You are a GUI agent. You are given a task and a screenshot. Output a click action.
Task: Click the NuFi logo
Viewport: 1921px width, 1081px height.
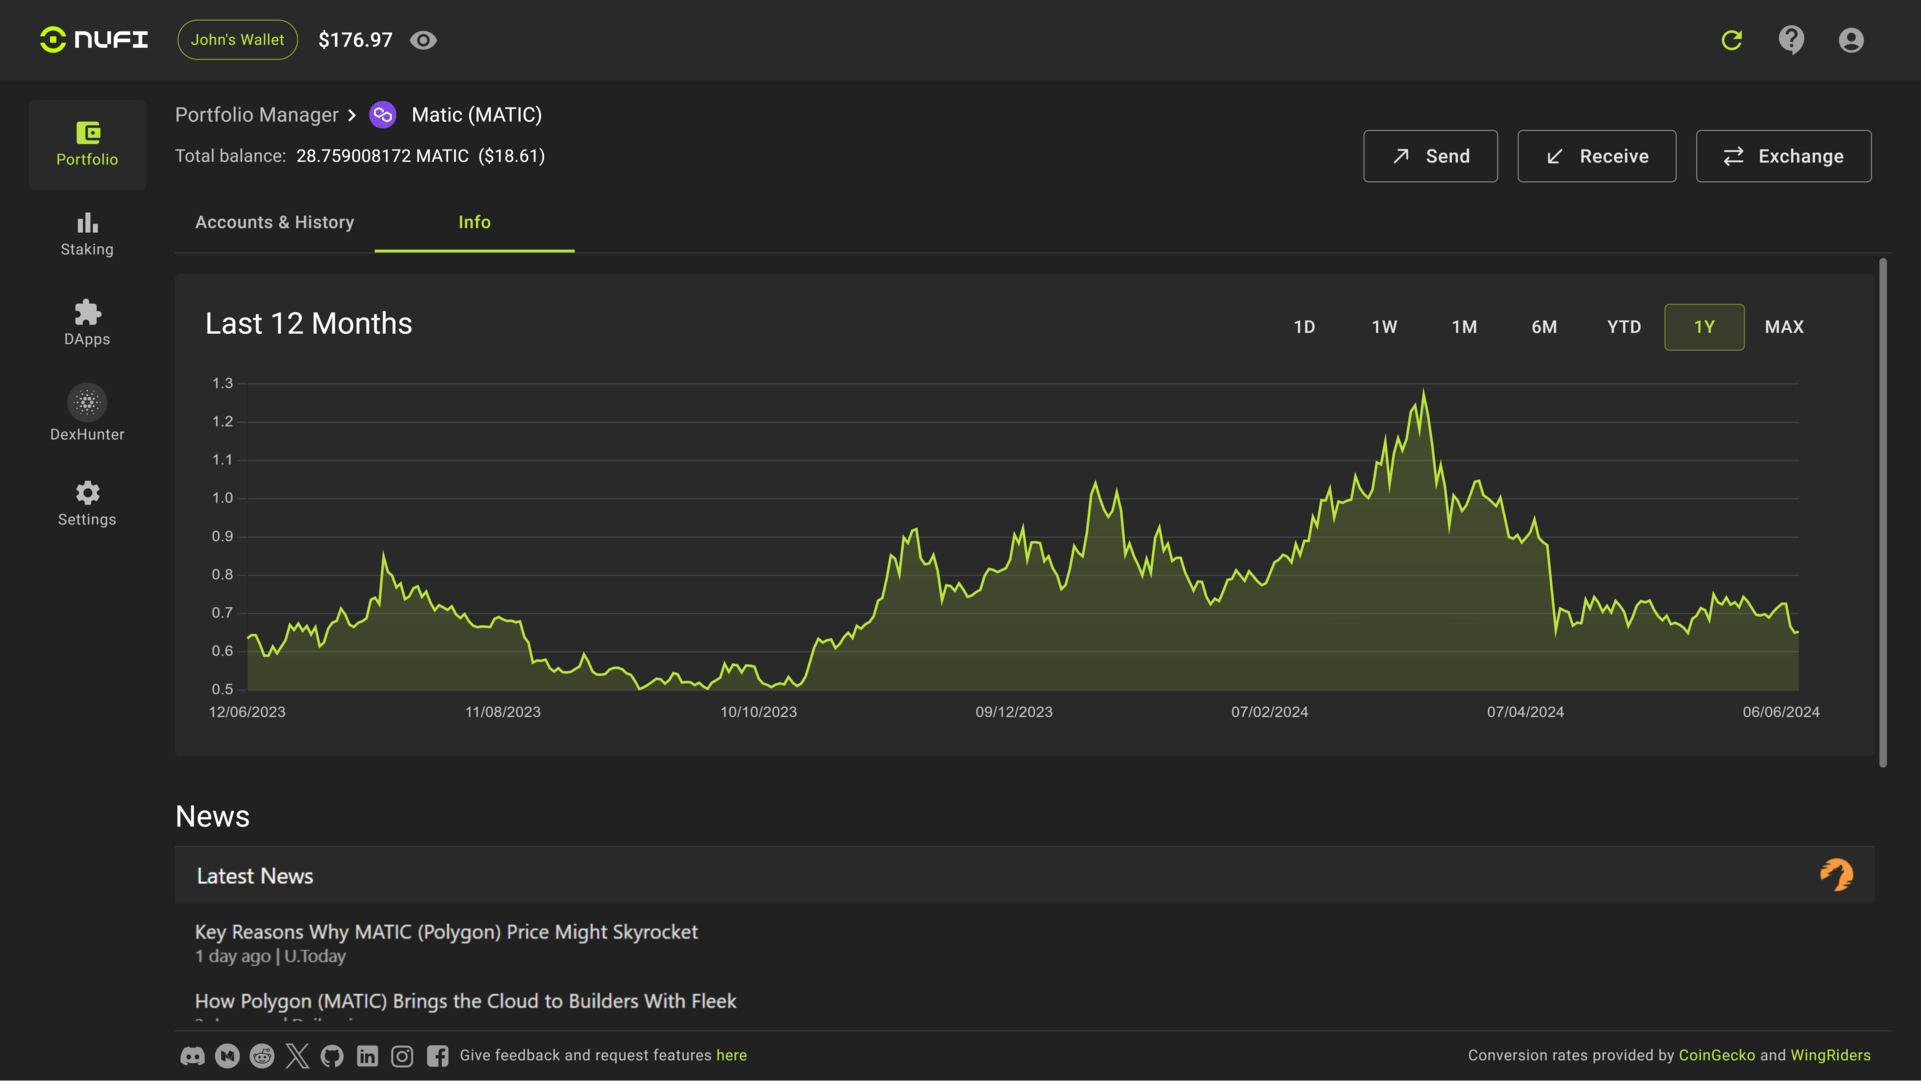pyautogui.click(x=94, y=40)
